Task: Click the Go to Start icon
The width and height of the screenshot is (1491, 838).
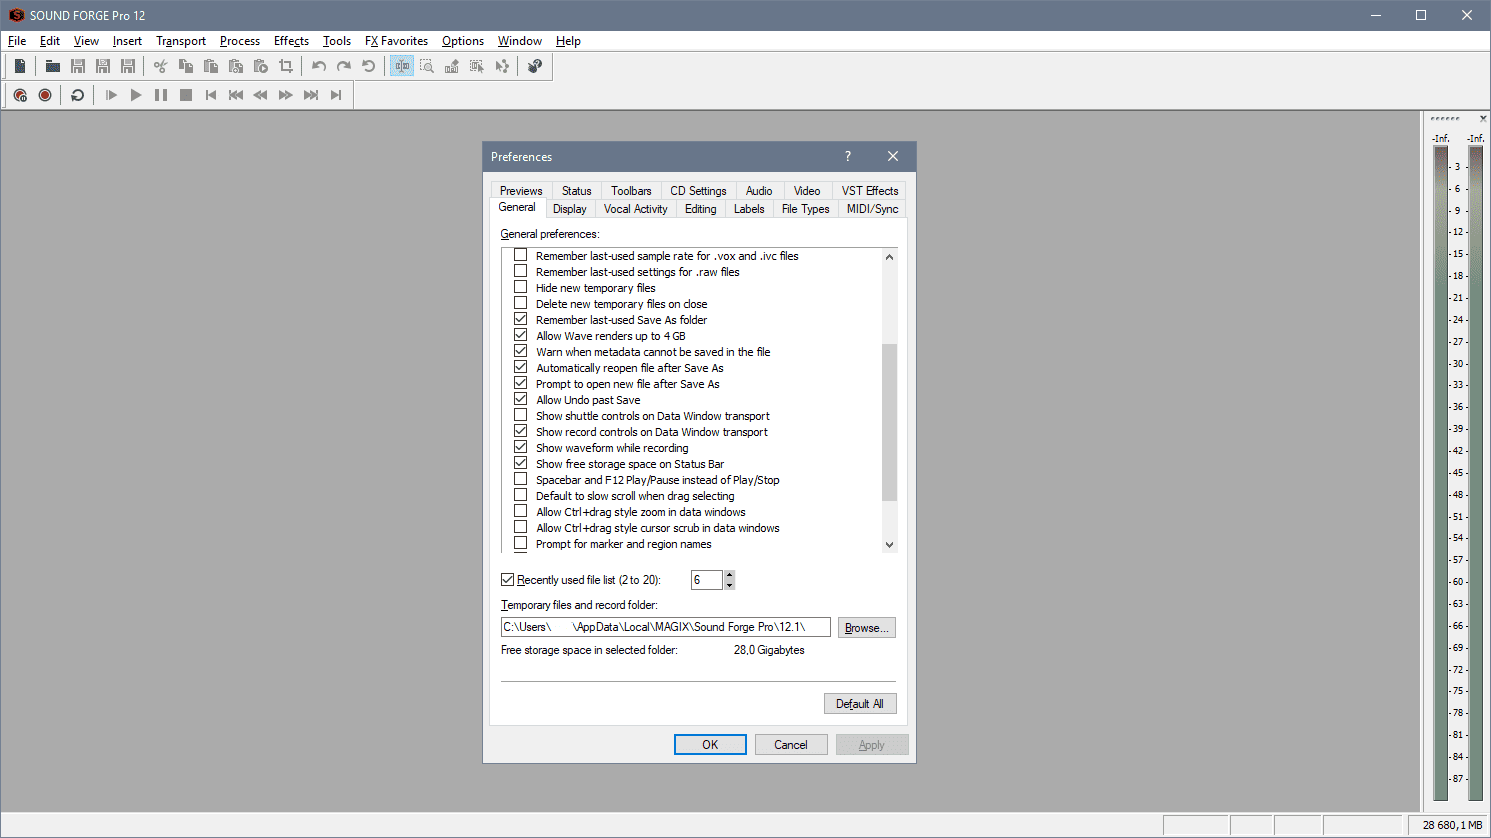Action: [211, 95]
